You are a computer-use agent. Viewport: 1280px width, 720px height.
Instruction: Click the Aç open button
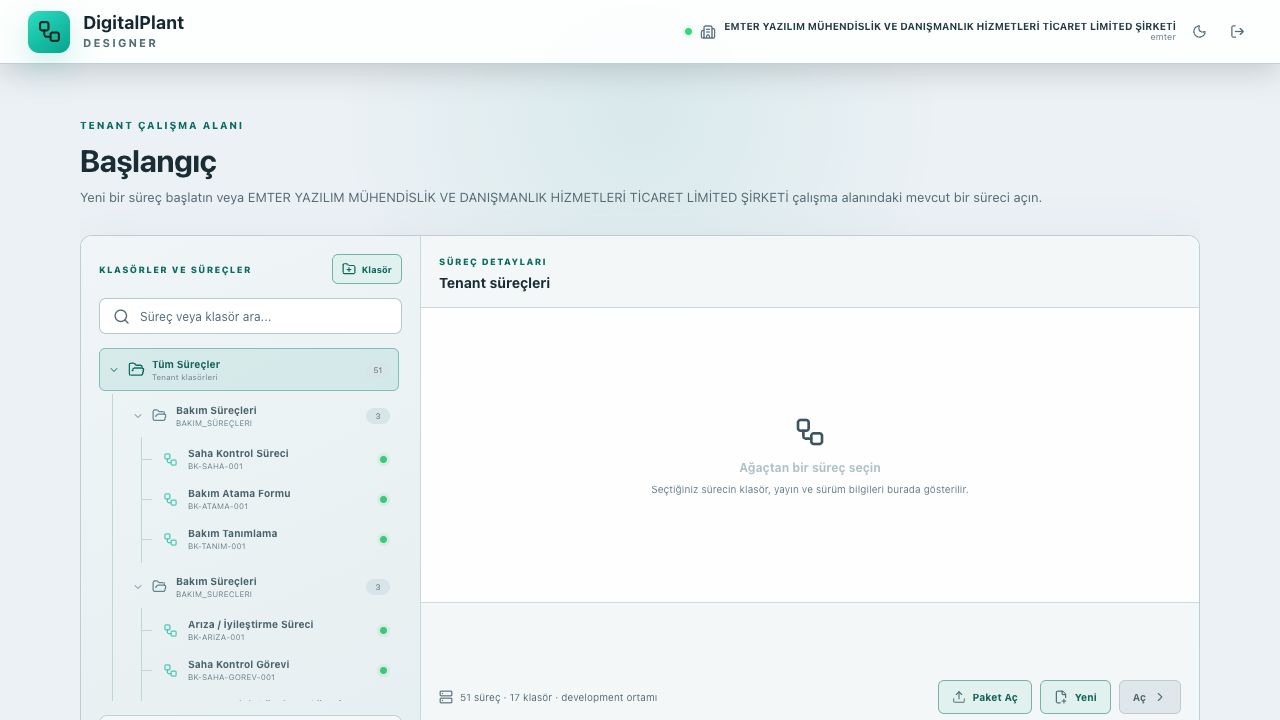point(1150,697)
